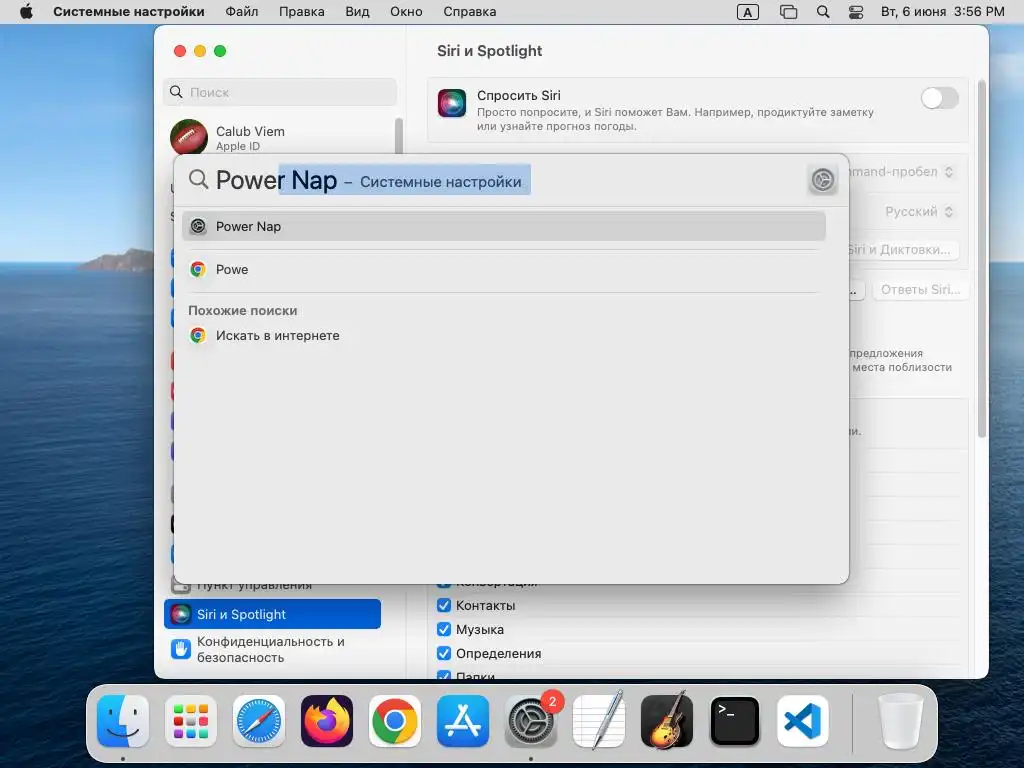Select Siri и Spotlight in sidebar

272,614
